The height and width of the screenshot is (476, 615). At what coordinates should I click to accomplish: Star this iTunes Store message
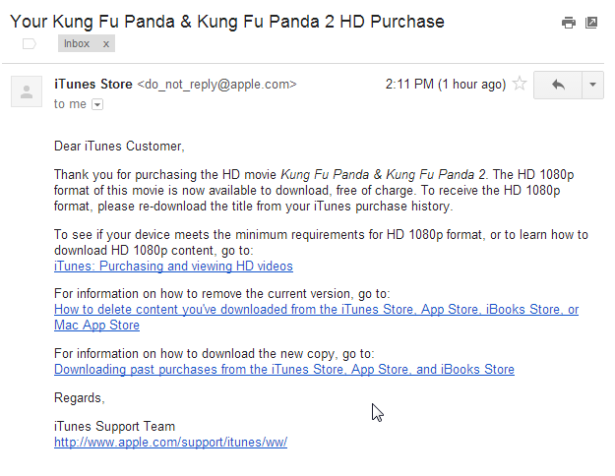pyautogui.click(x=519, y=85)
